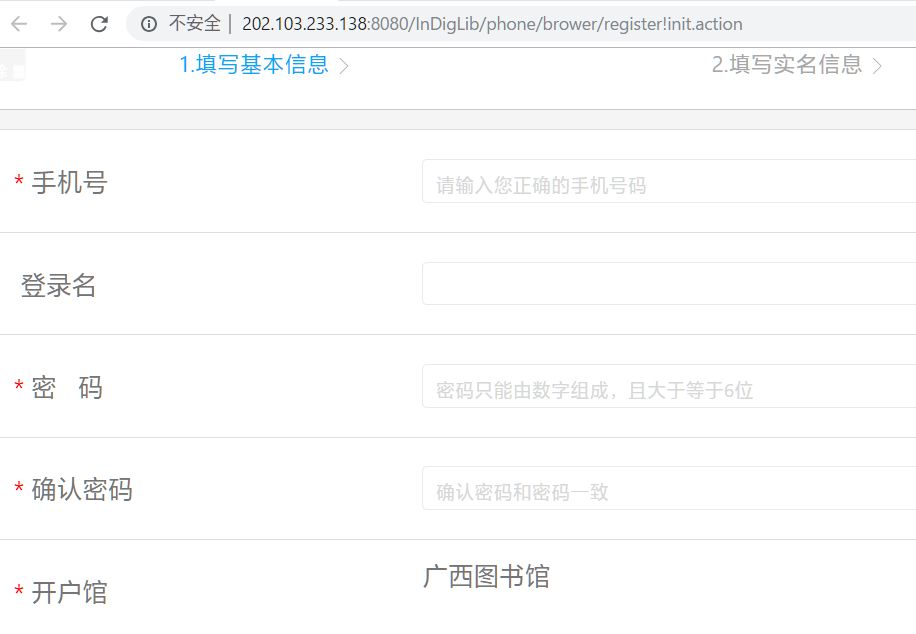Click the 不安全 security warning label
This screenshot has height=634, width=916.
[x=194, y=24]
